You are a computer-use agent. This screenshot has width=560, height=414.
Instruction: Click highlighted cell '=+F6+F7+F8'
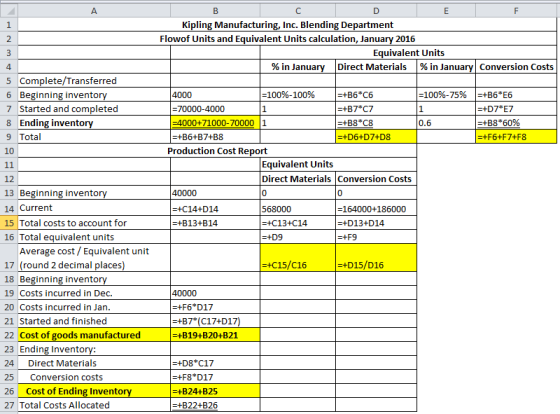516,137
